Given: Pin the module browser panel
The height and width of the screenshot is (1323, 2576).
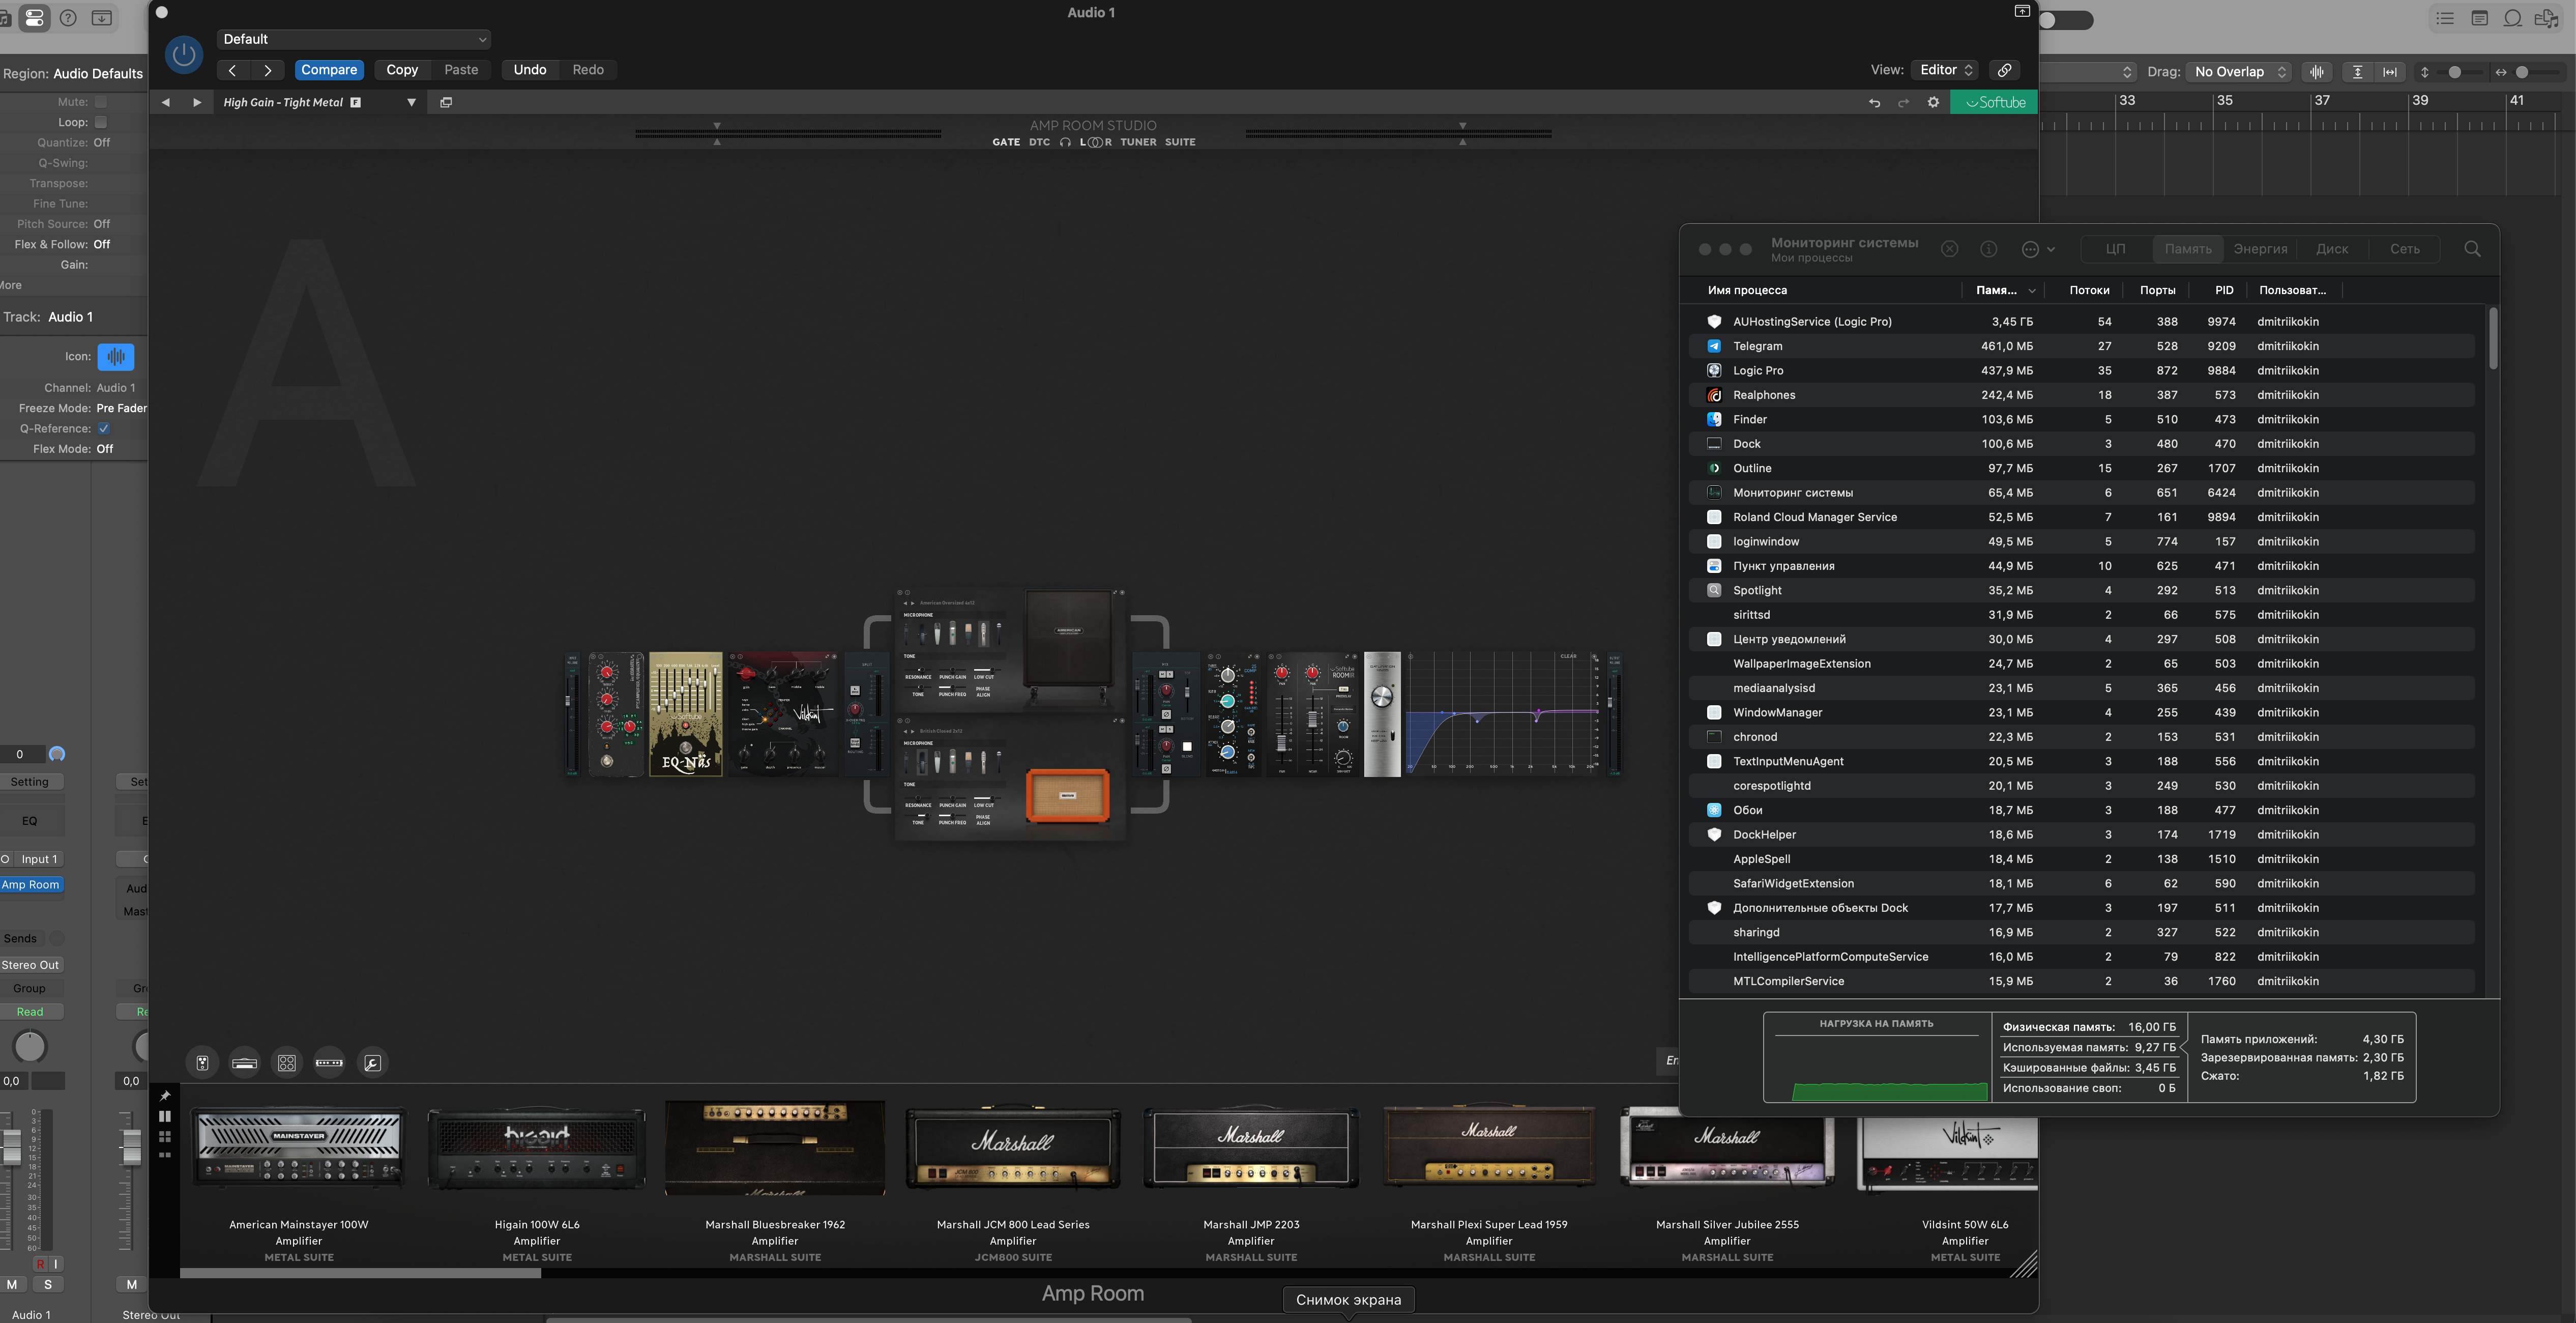Looking at the screenshot, I should (x=165, y=1096).
